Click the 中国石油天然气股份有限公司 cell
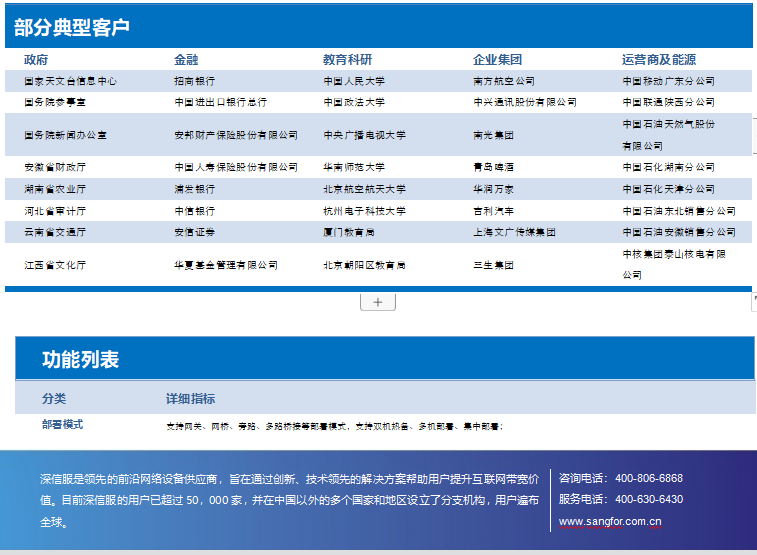 pos(669,135)
